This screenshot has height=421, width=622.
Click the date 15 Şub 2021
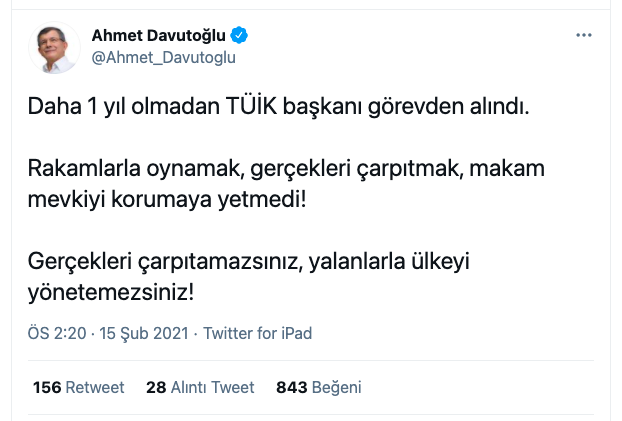[x=145, y=334]
